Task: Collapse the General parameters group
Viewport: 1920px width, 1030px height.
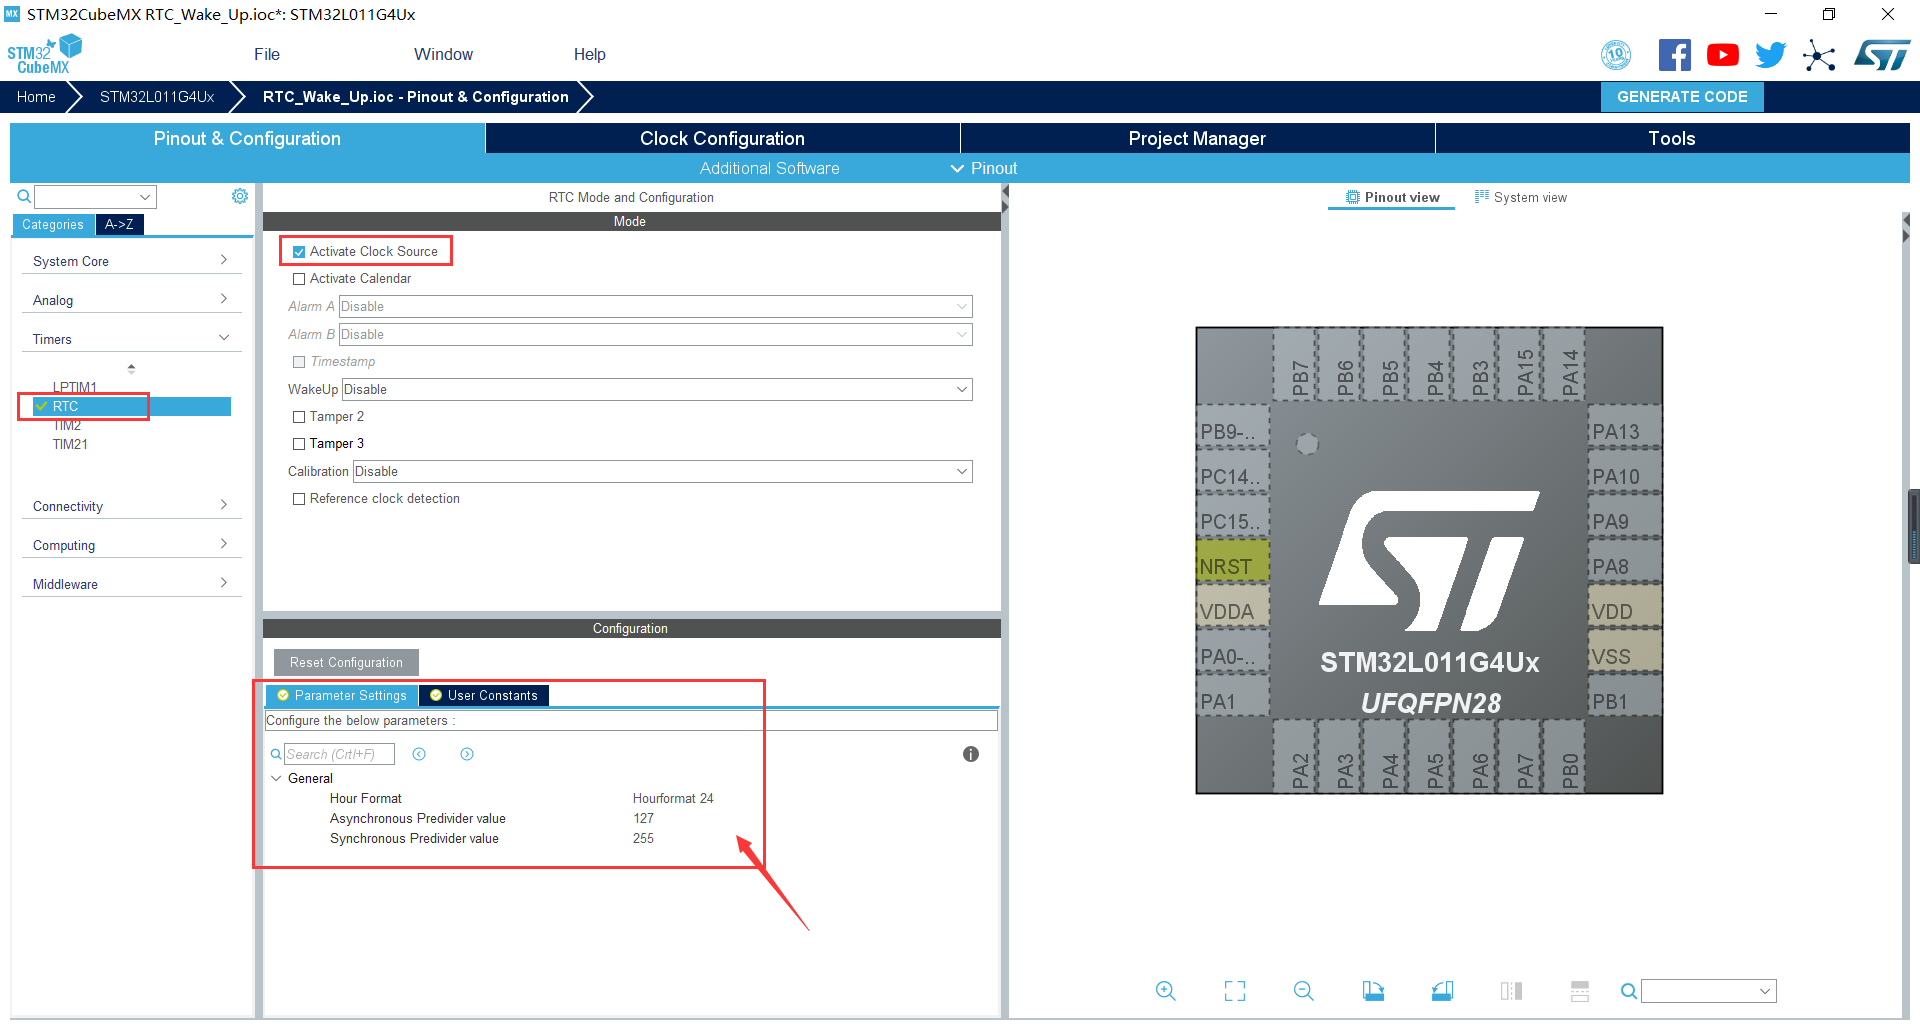Action: 277,778
